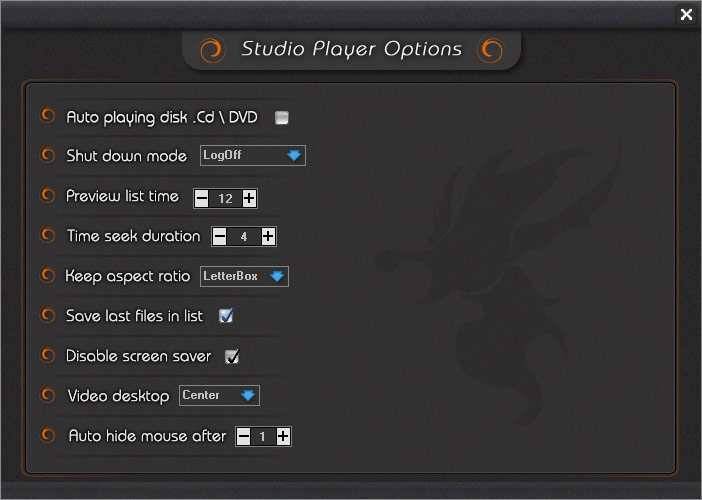Decrease Preview list time with minus
This screenshot has width=702, height=500.
202,198
